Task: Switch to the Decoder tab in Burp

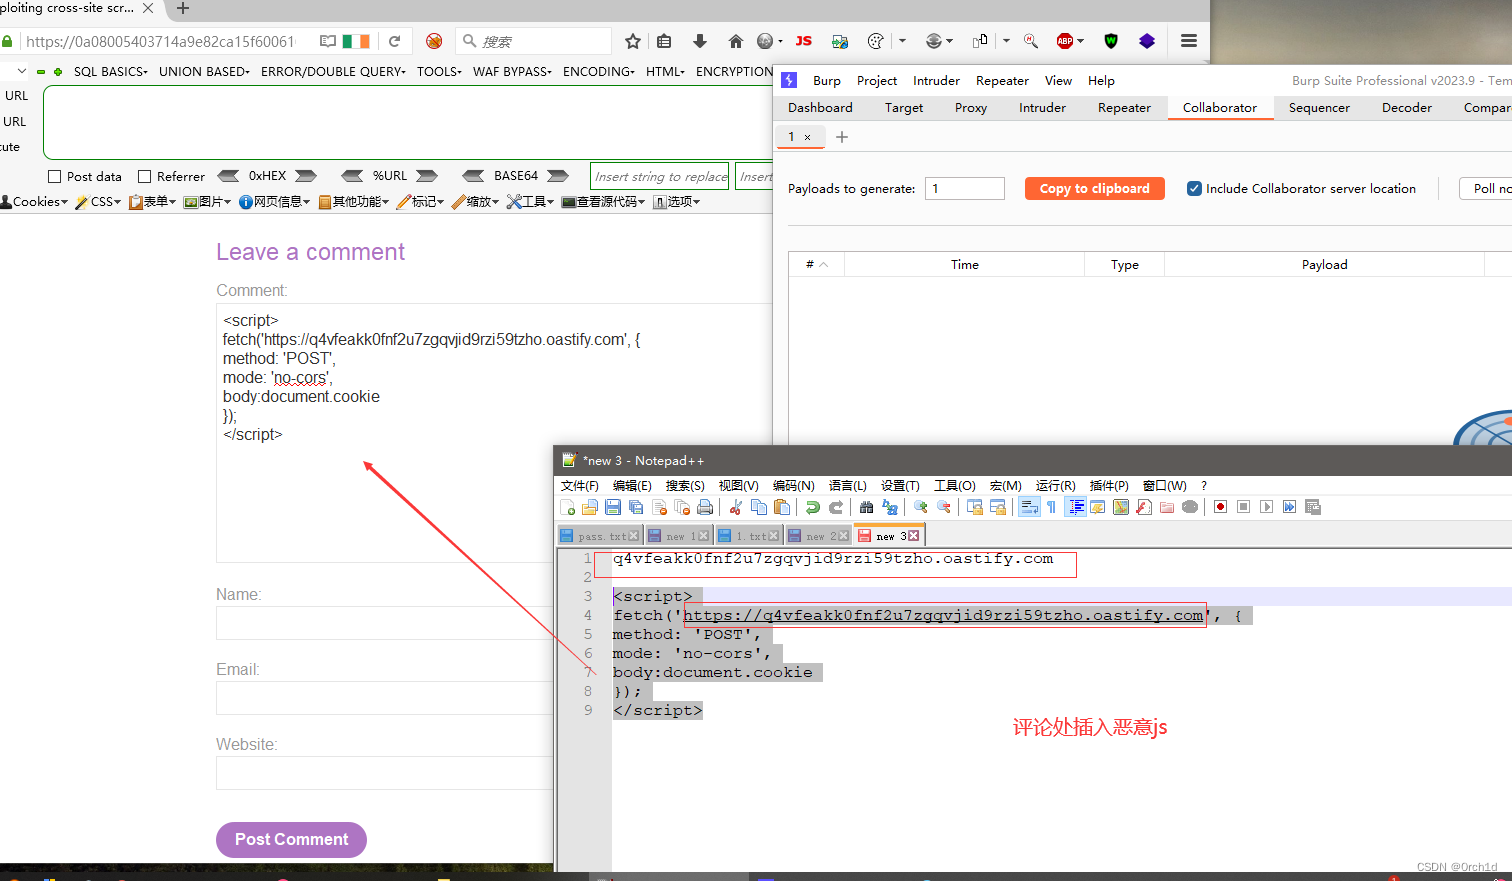Action: (x=1406, y=108)
